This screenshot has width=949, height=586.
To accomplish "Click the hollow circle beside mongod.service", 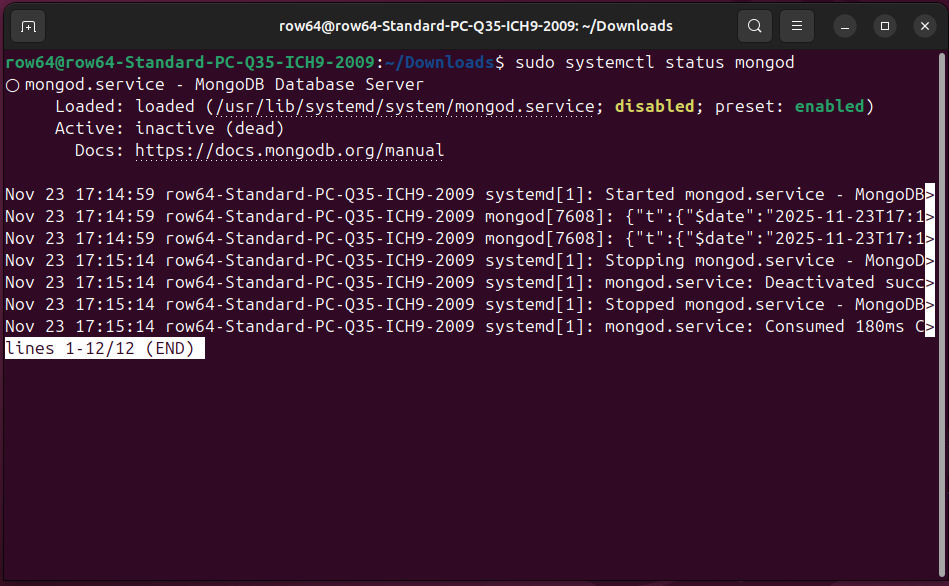I will [12, 85].
